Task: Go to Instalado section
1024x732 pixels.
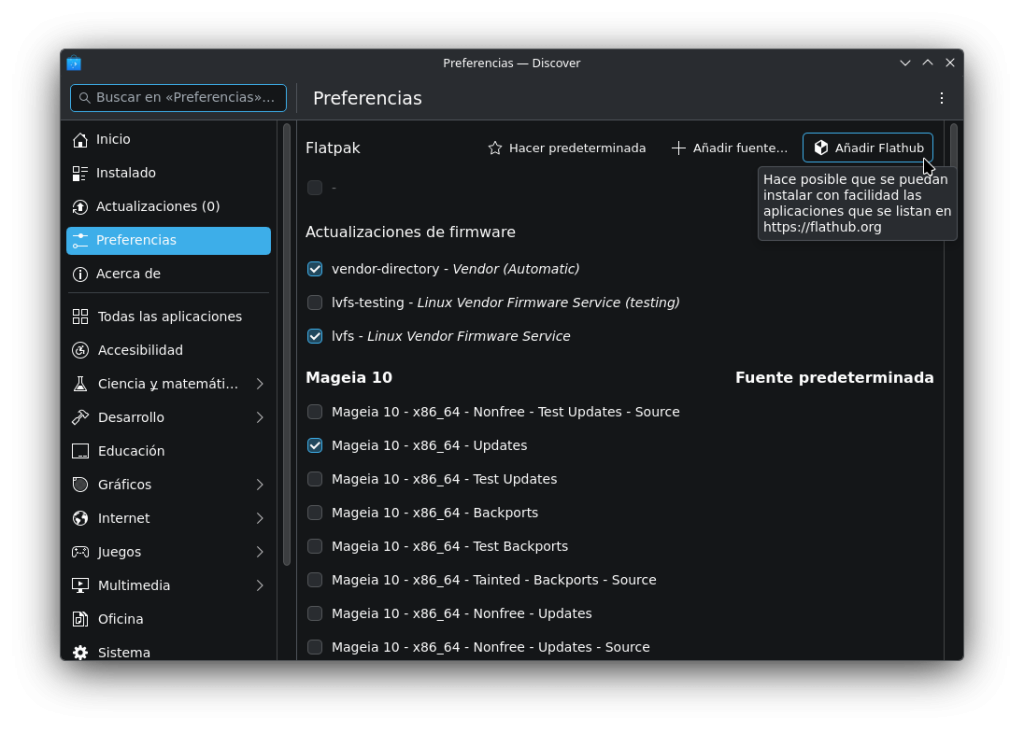Action: point(168,173)
